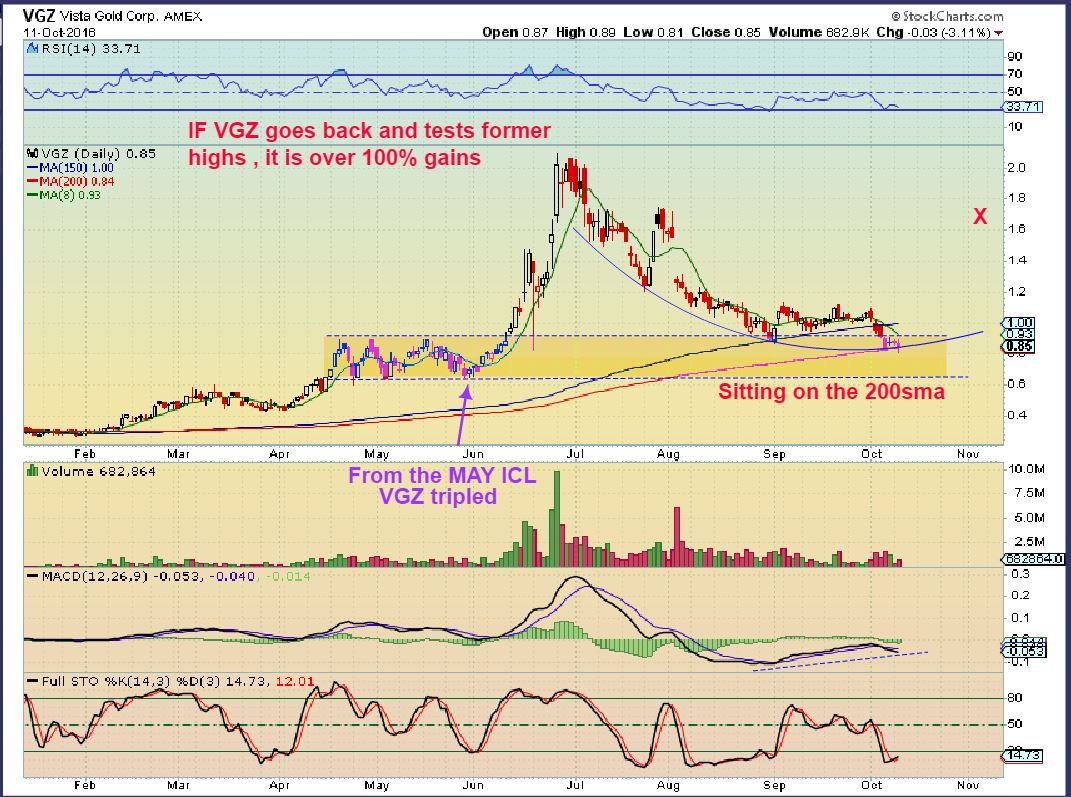Select the Vista Gold Corp. AMEX company name
Viewport: 1071px width, 797px height.
click(x=130, y=16)
